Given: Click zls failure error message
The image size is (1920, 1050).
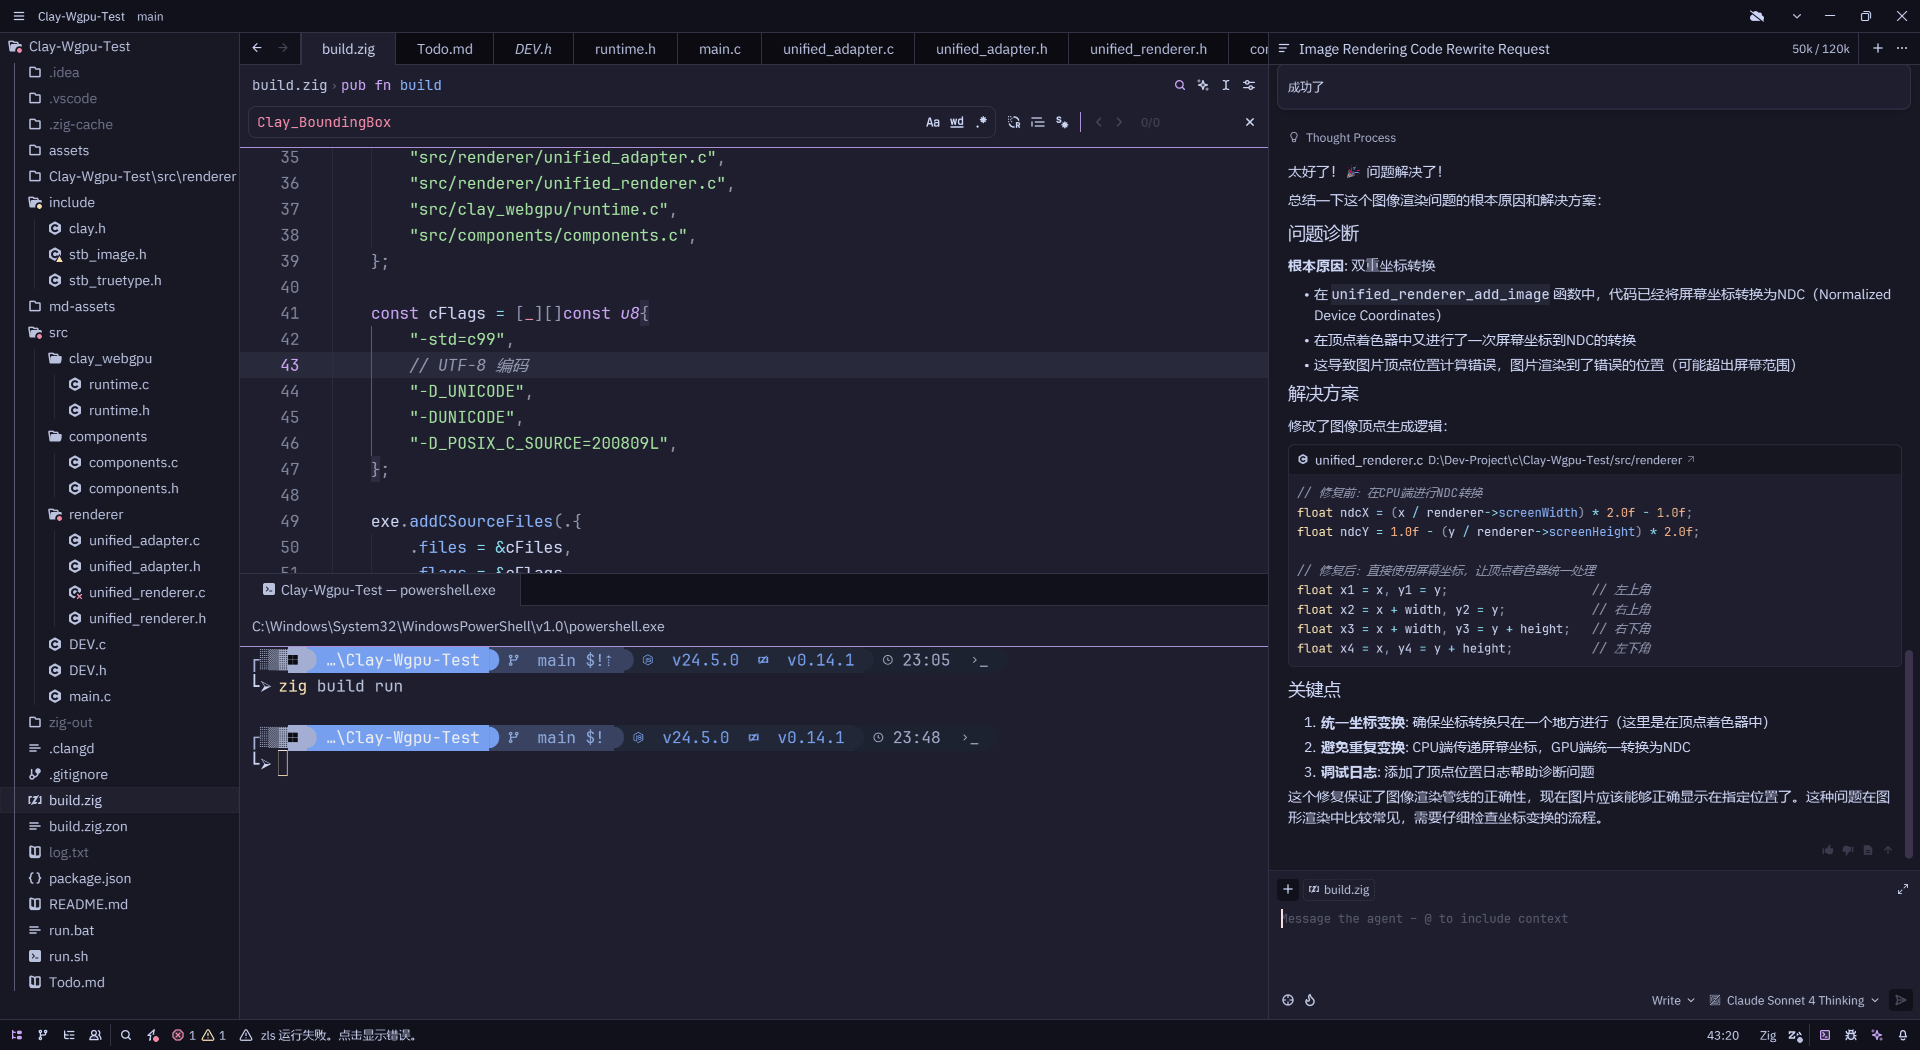Looking at the screenshot, I should pyautogui.click(x=337, y=1035).
